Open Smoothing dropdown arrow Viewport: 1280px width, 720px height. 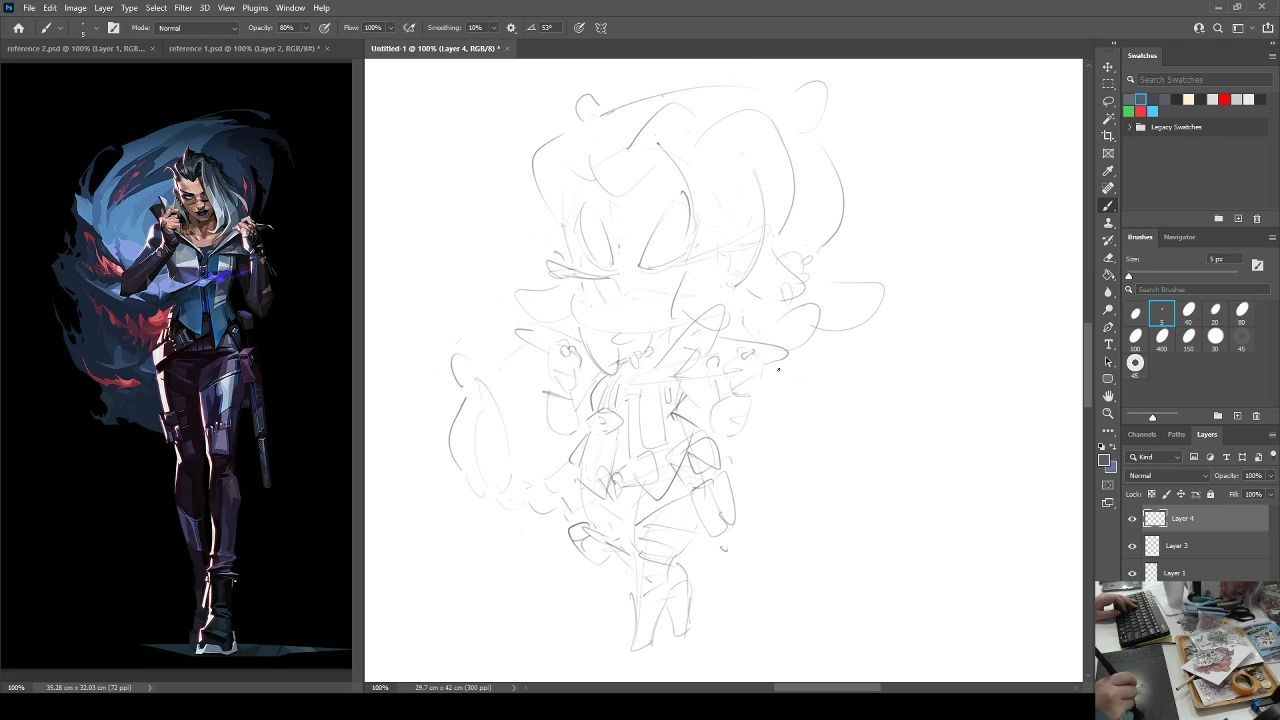(494, 28)
